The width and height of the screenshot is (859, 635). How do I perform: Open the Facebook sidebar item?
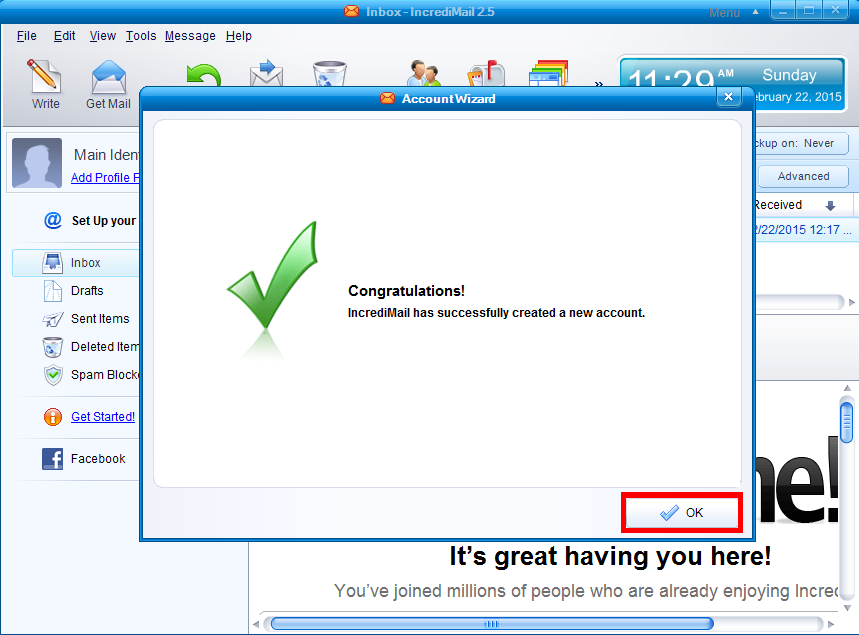84,459
